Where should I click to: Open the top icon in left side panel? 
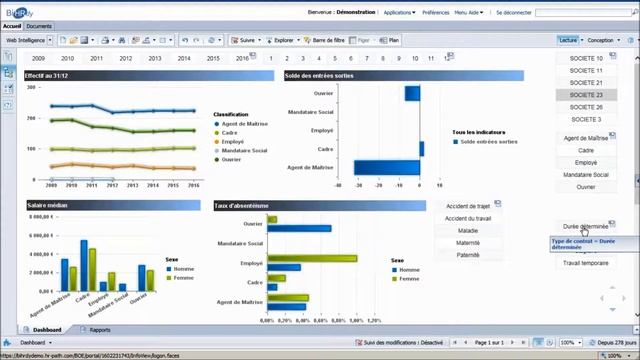click(8, 56)
